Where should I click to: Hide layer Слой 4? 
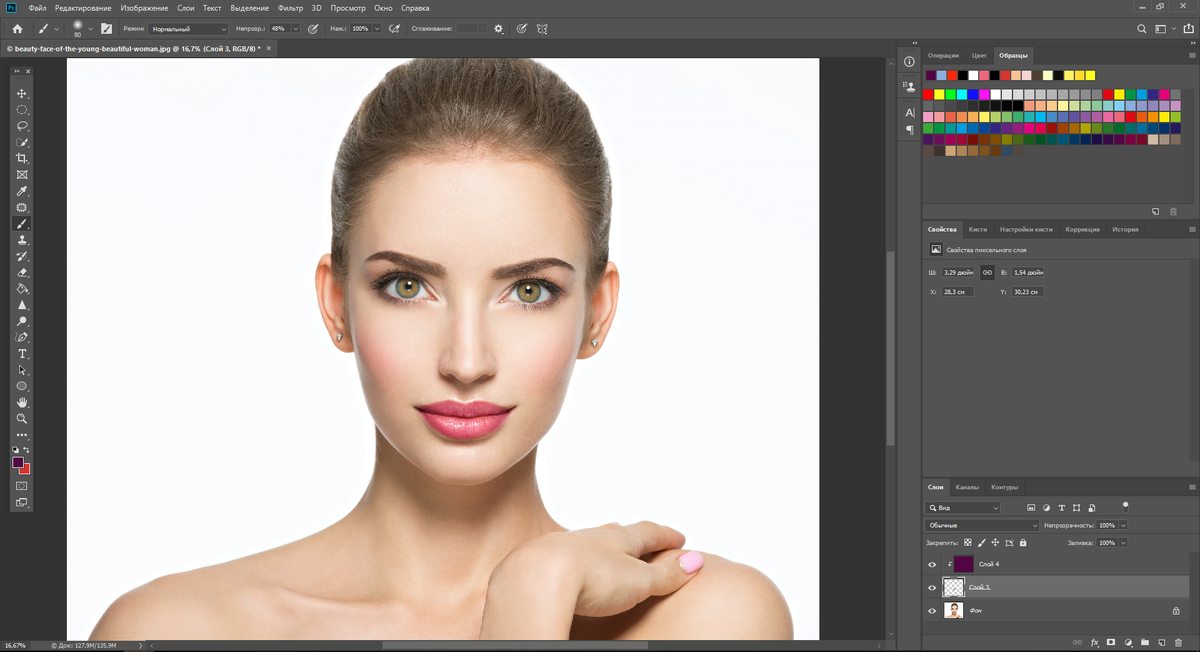pos(932,565)
